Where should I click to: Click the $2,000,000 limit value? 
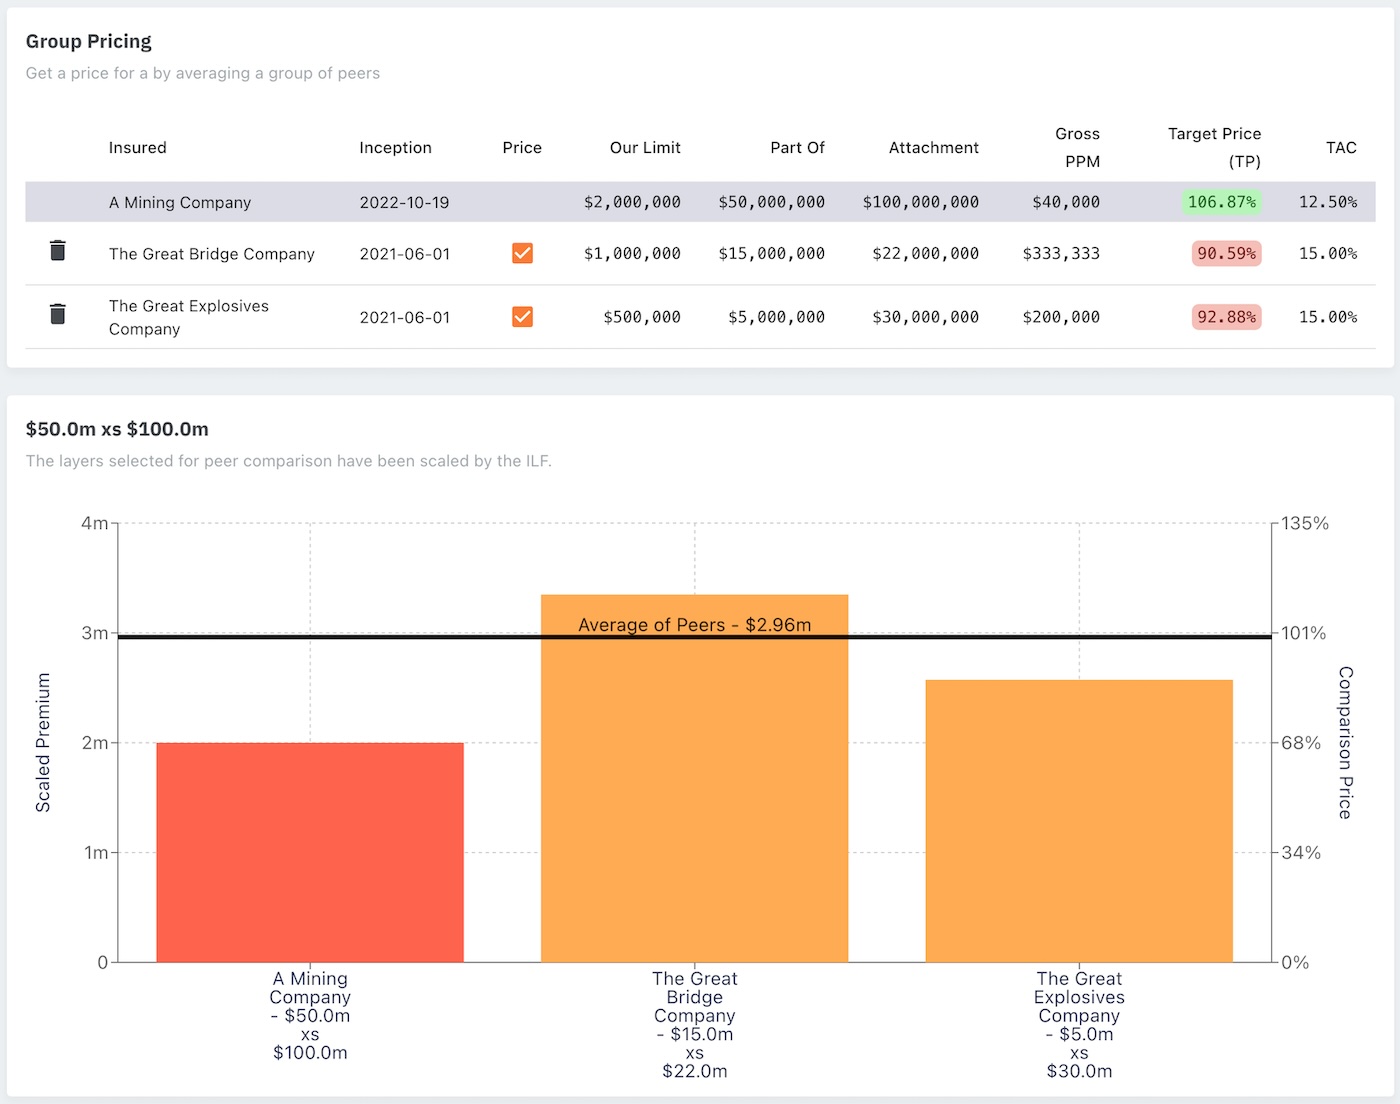point(632,202)
